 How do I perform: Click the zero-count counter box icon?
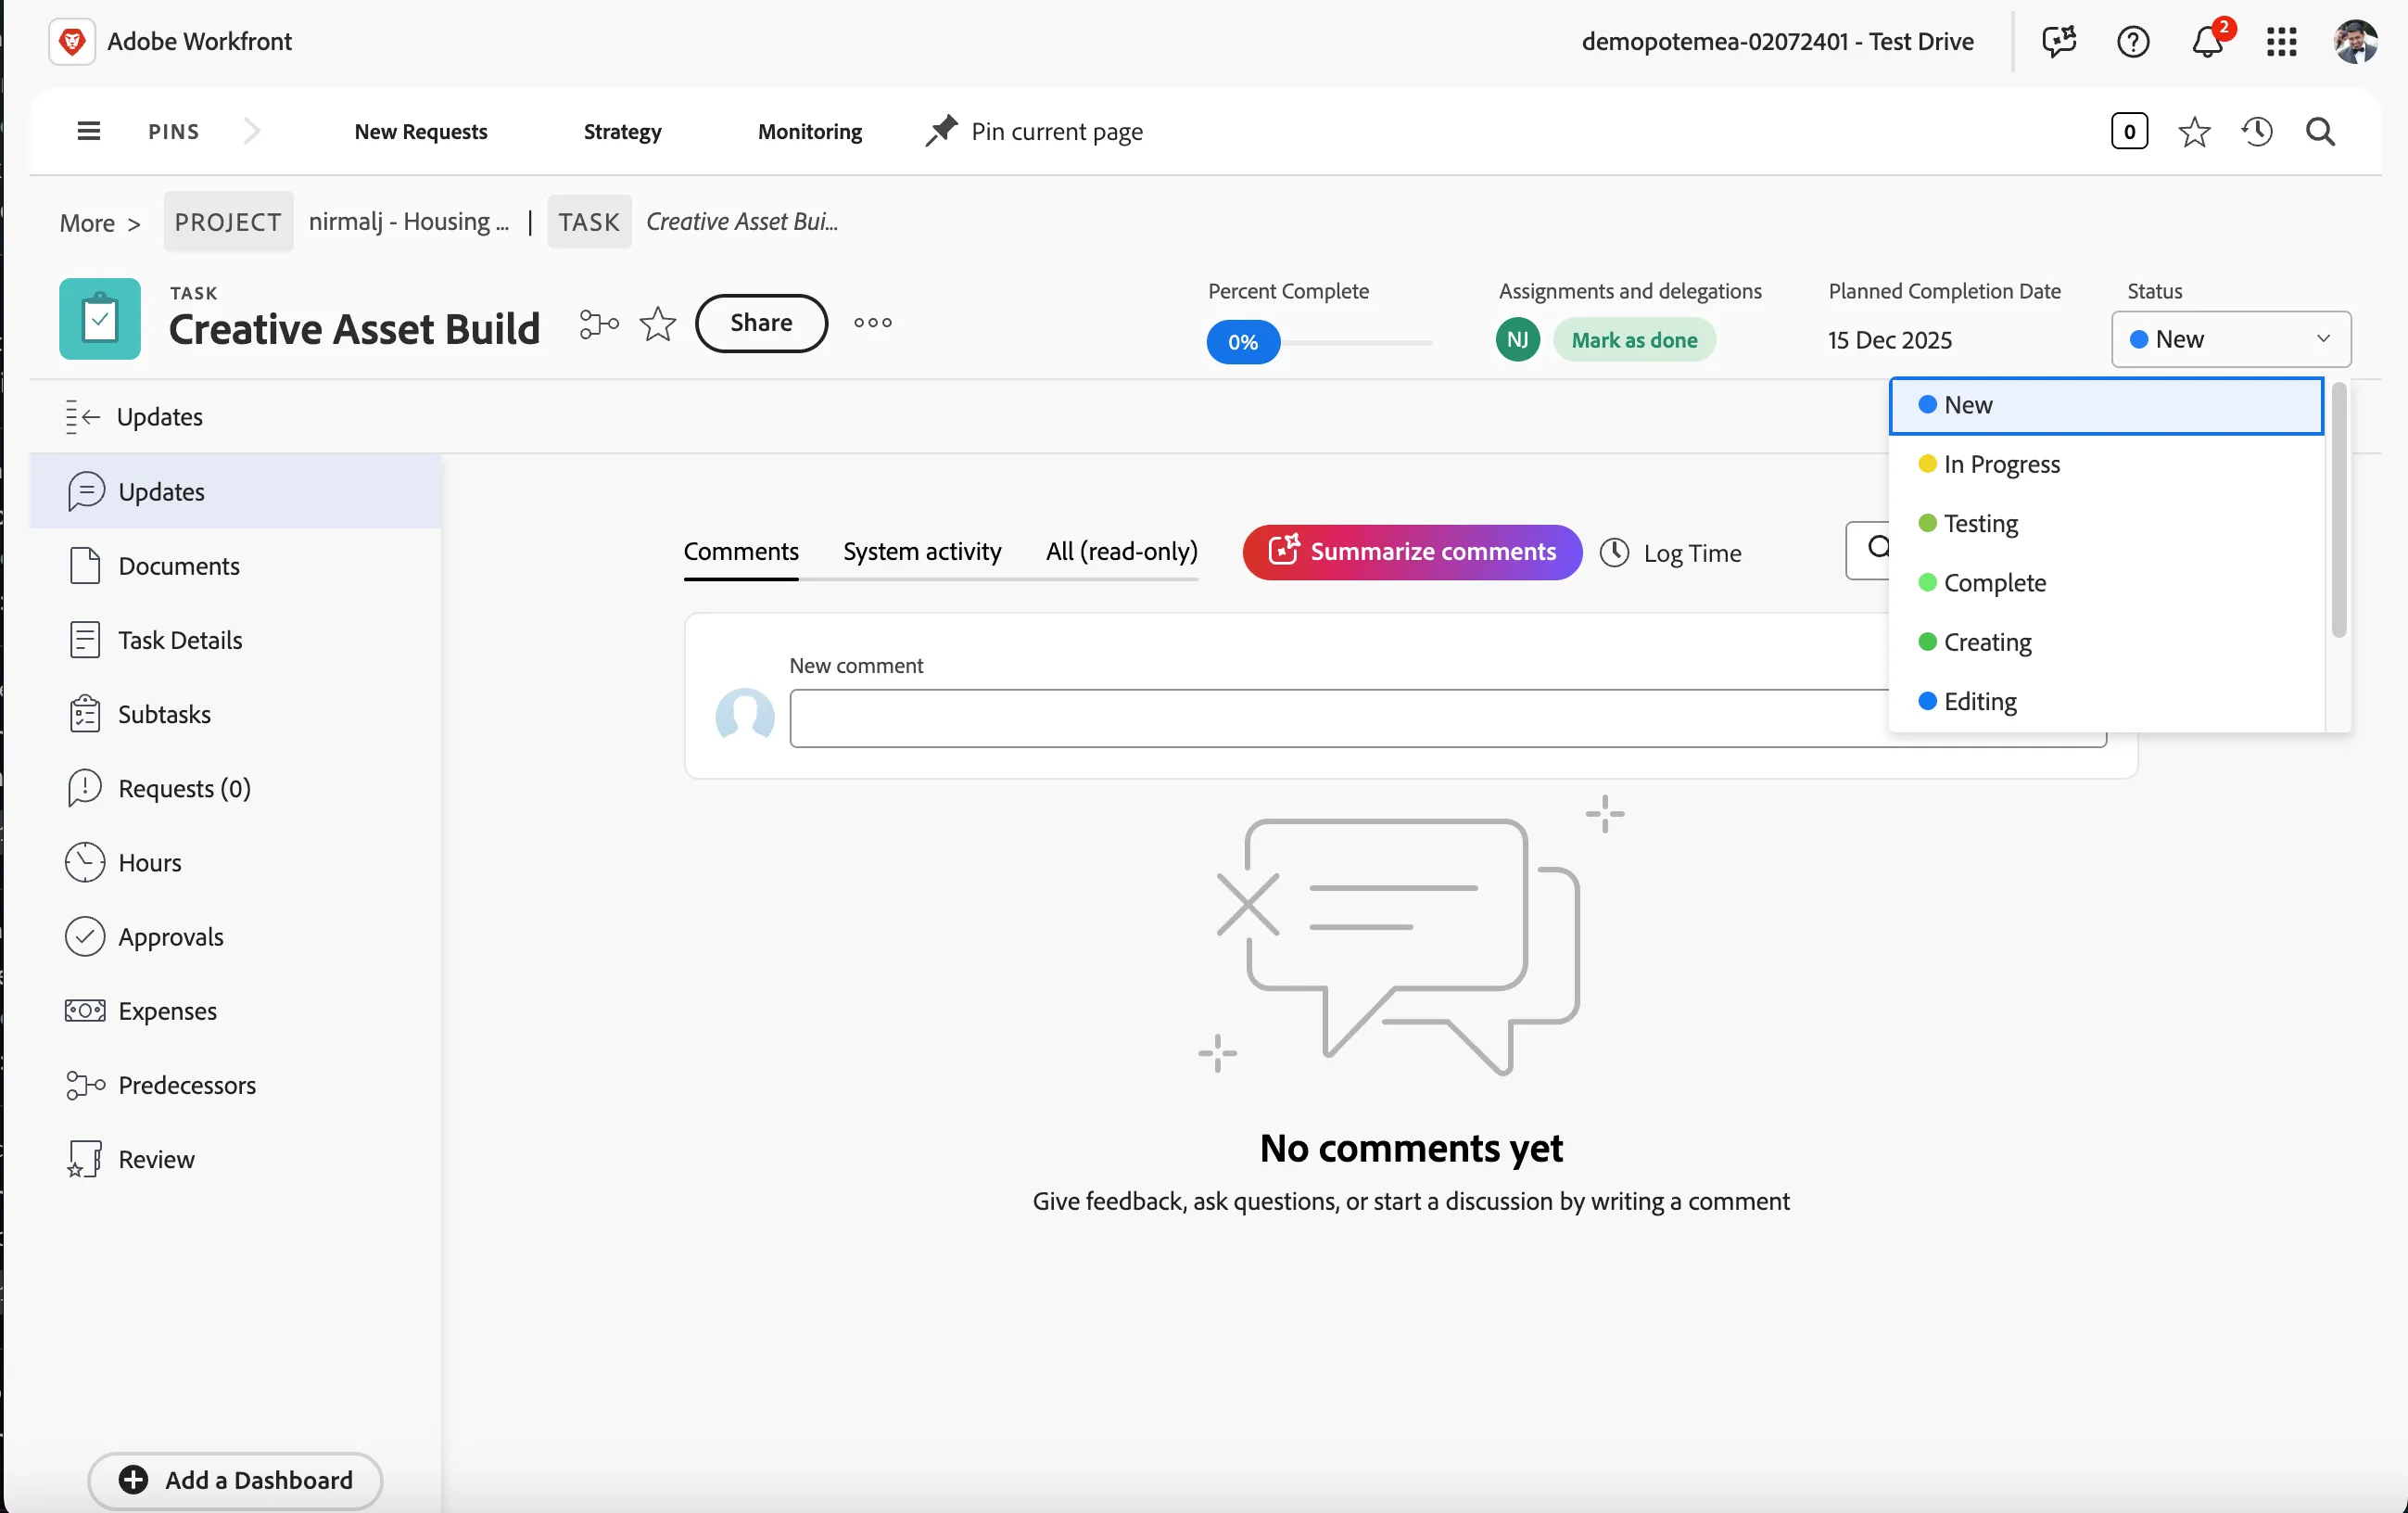click(x=2129, y=131)
